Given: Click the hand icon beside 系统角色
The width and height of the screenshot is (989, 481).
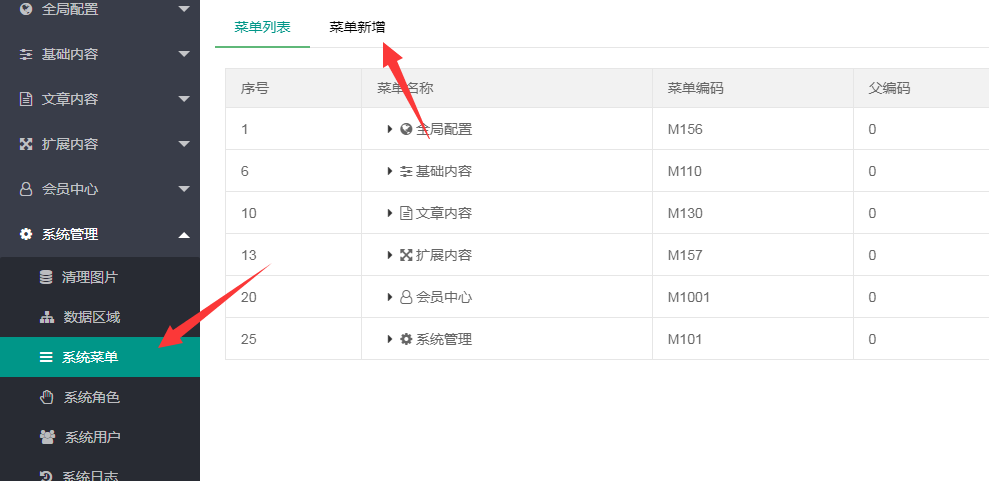Looking at the screenshot, I should pyautogui.click(x=46, y=397).
